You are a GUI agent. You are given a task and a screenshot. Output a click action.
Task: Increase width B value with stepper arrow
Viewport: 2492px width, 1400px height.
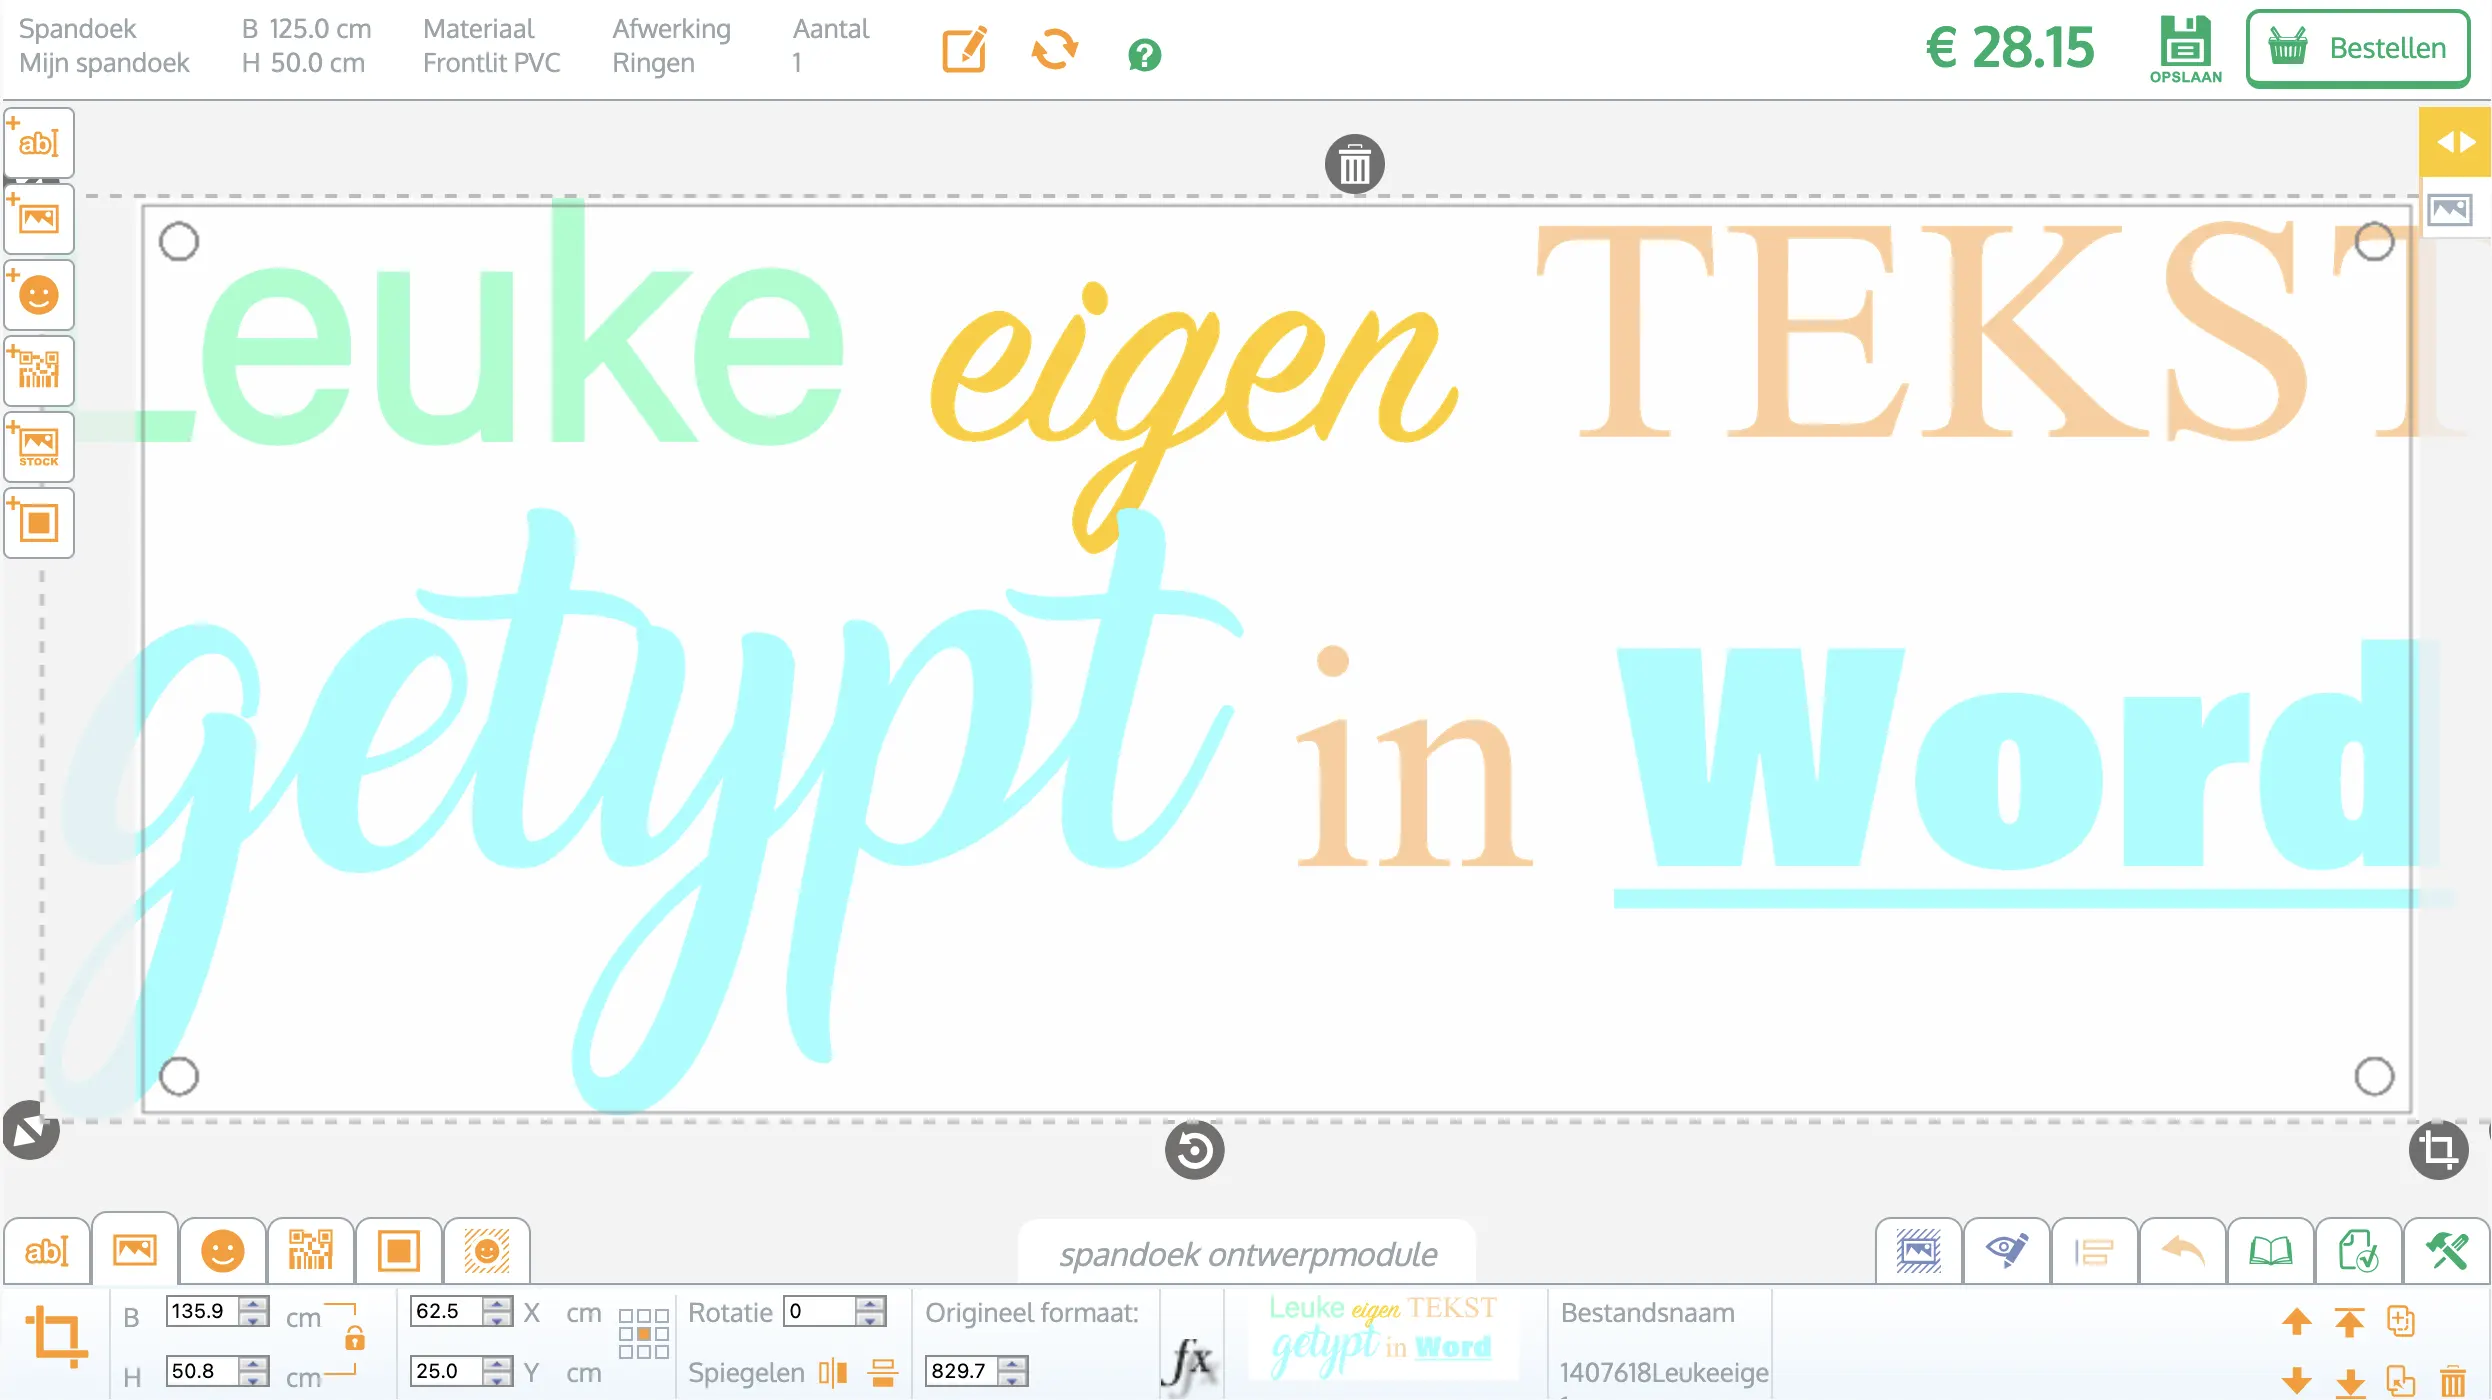pos(255,1304)
